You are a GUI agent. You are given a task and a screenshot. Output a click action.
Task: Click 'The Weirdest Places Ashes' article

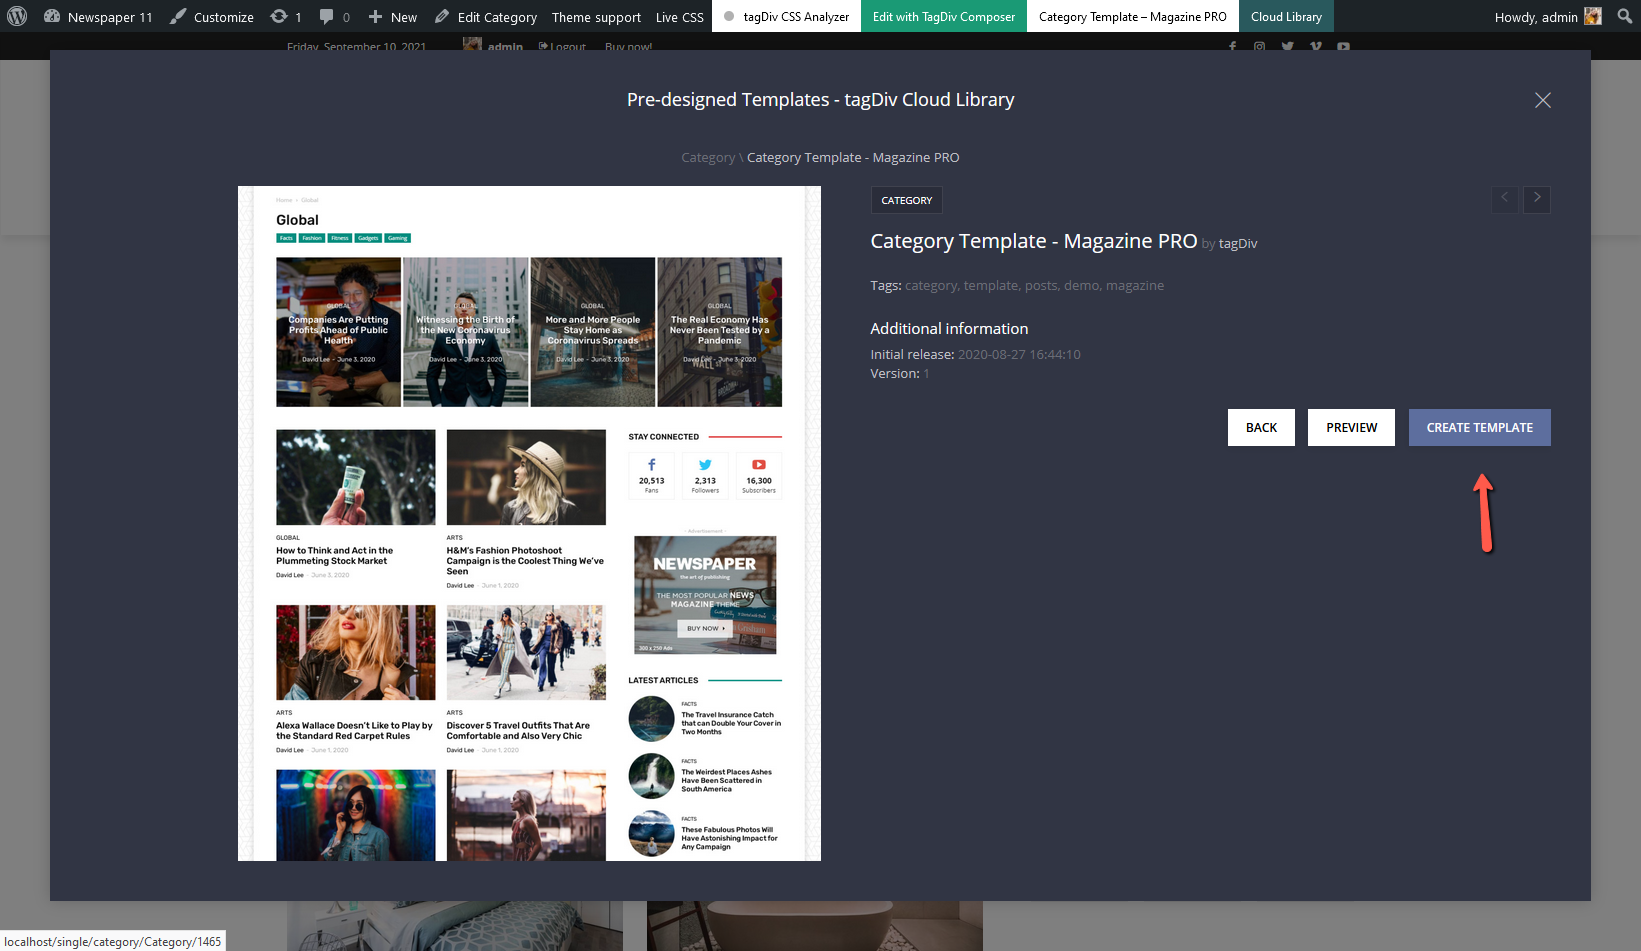coord(727,780)
